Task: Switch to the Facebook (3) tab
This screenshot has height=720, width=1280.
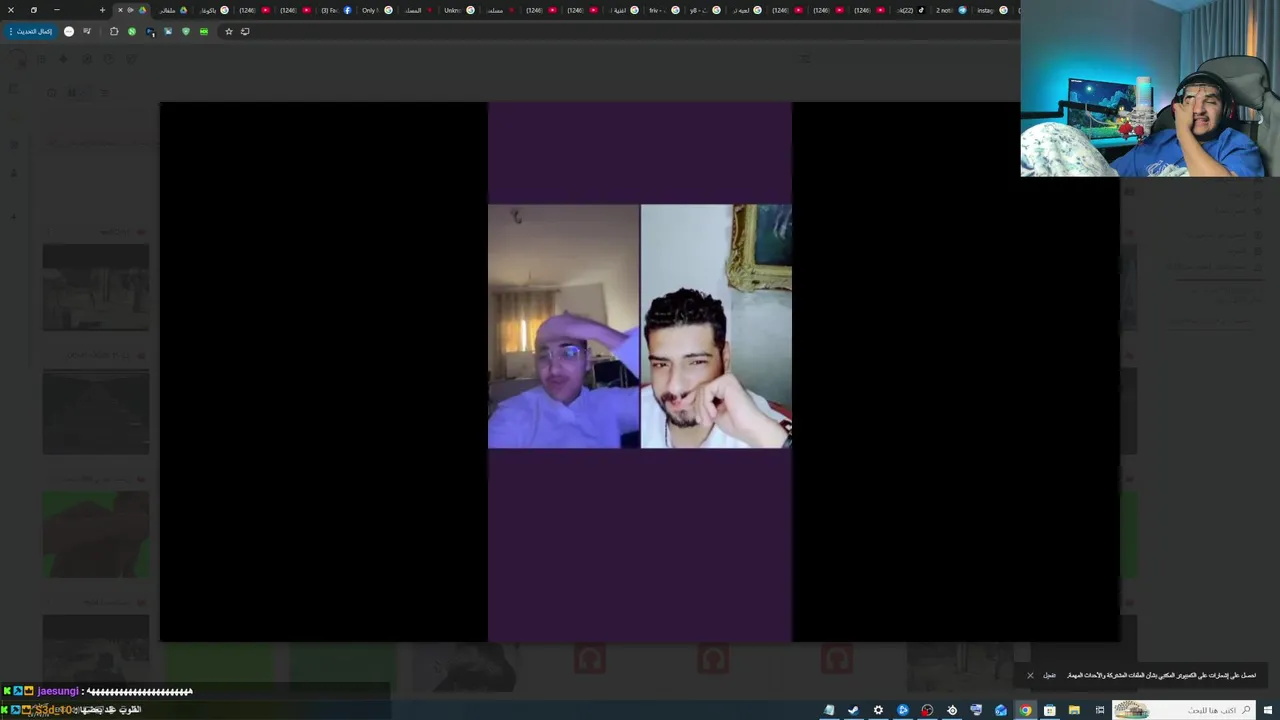Action: coord(337,10)
